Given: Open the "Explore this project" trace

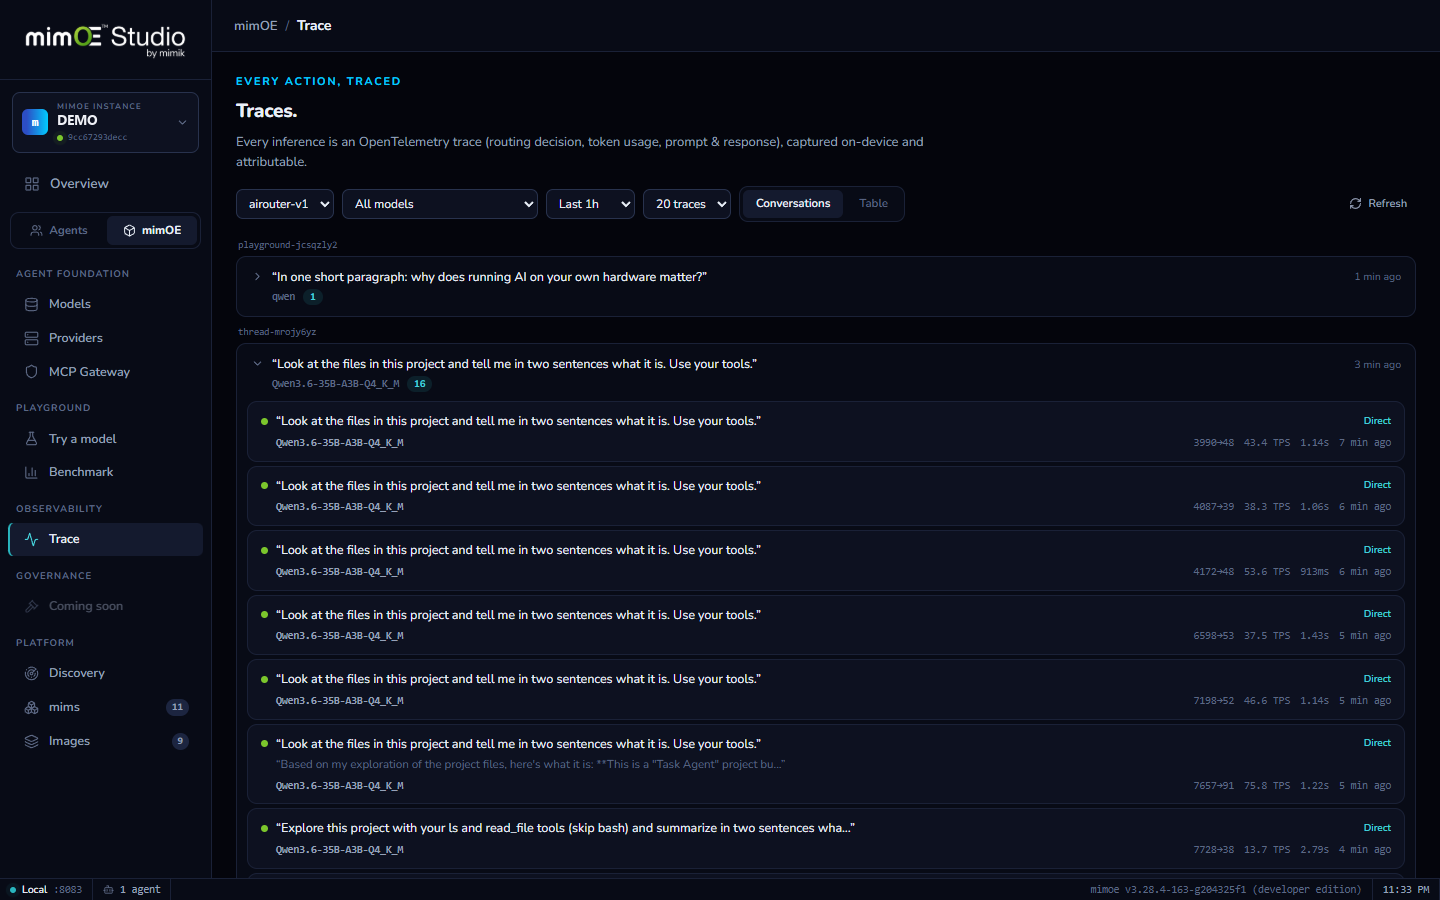Looking at the screenshot, I should click(826, 839).
